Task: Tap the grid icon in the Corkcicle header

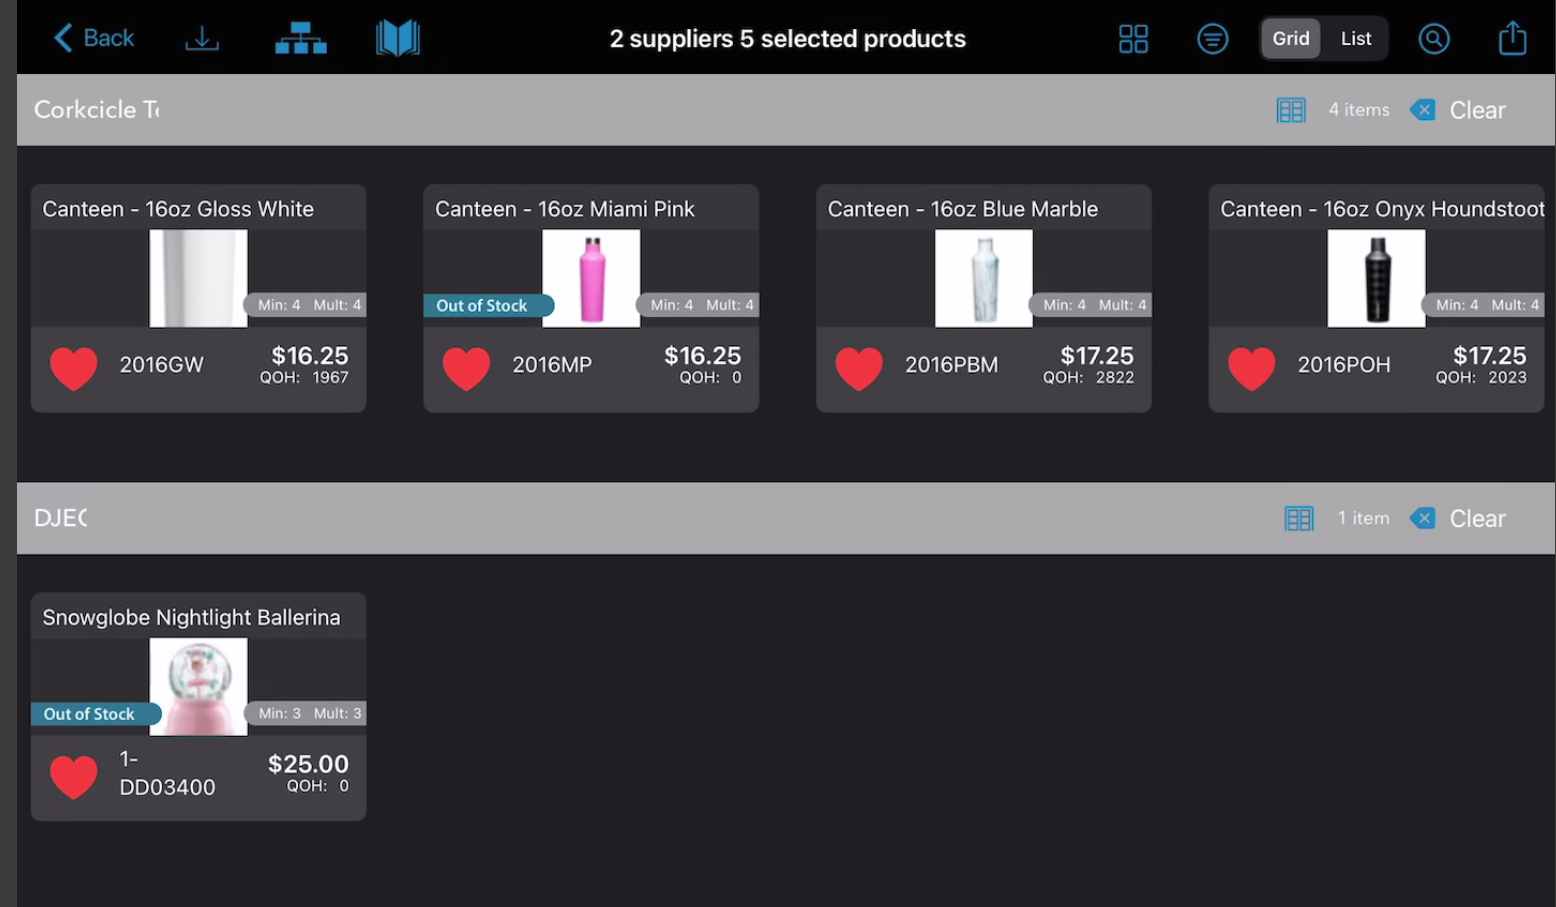Action: (x=1291, y=110)
